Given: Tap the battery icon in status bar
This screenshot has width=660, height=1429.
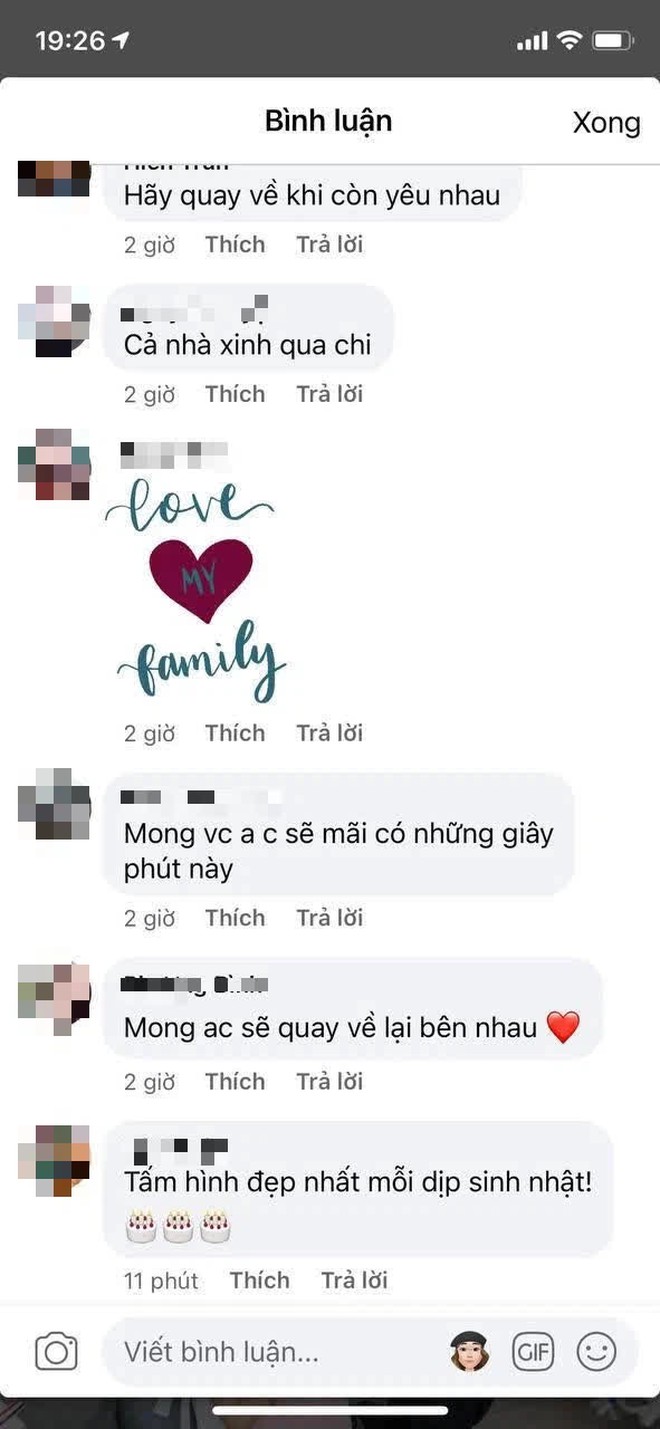Looking at the screenshot, I should point(611,41).
